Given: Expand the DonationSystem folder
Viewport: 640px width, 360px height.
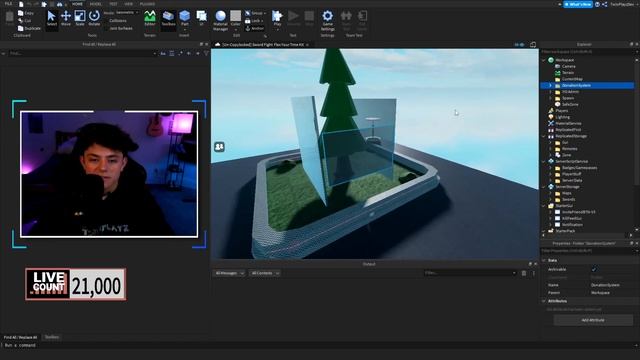Looking at the screenshot, I should (x=550, y=85).
